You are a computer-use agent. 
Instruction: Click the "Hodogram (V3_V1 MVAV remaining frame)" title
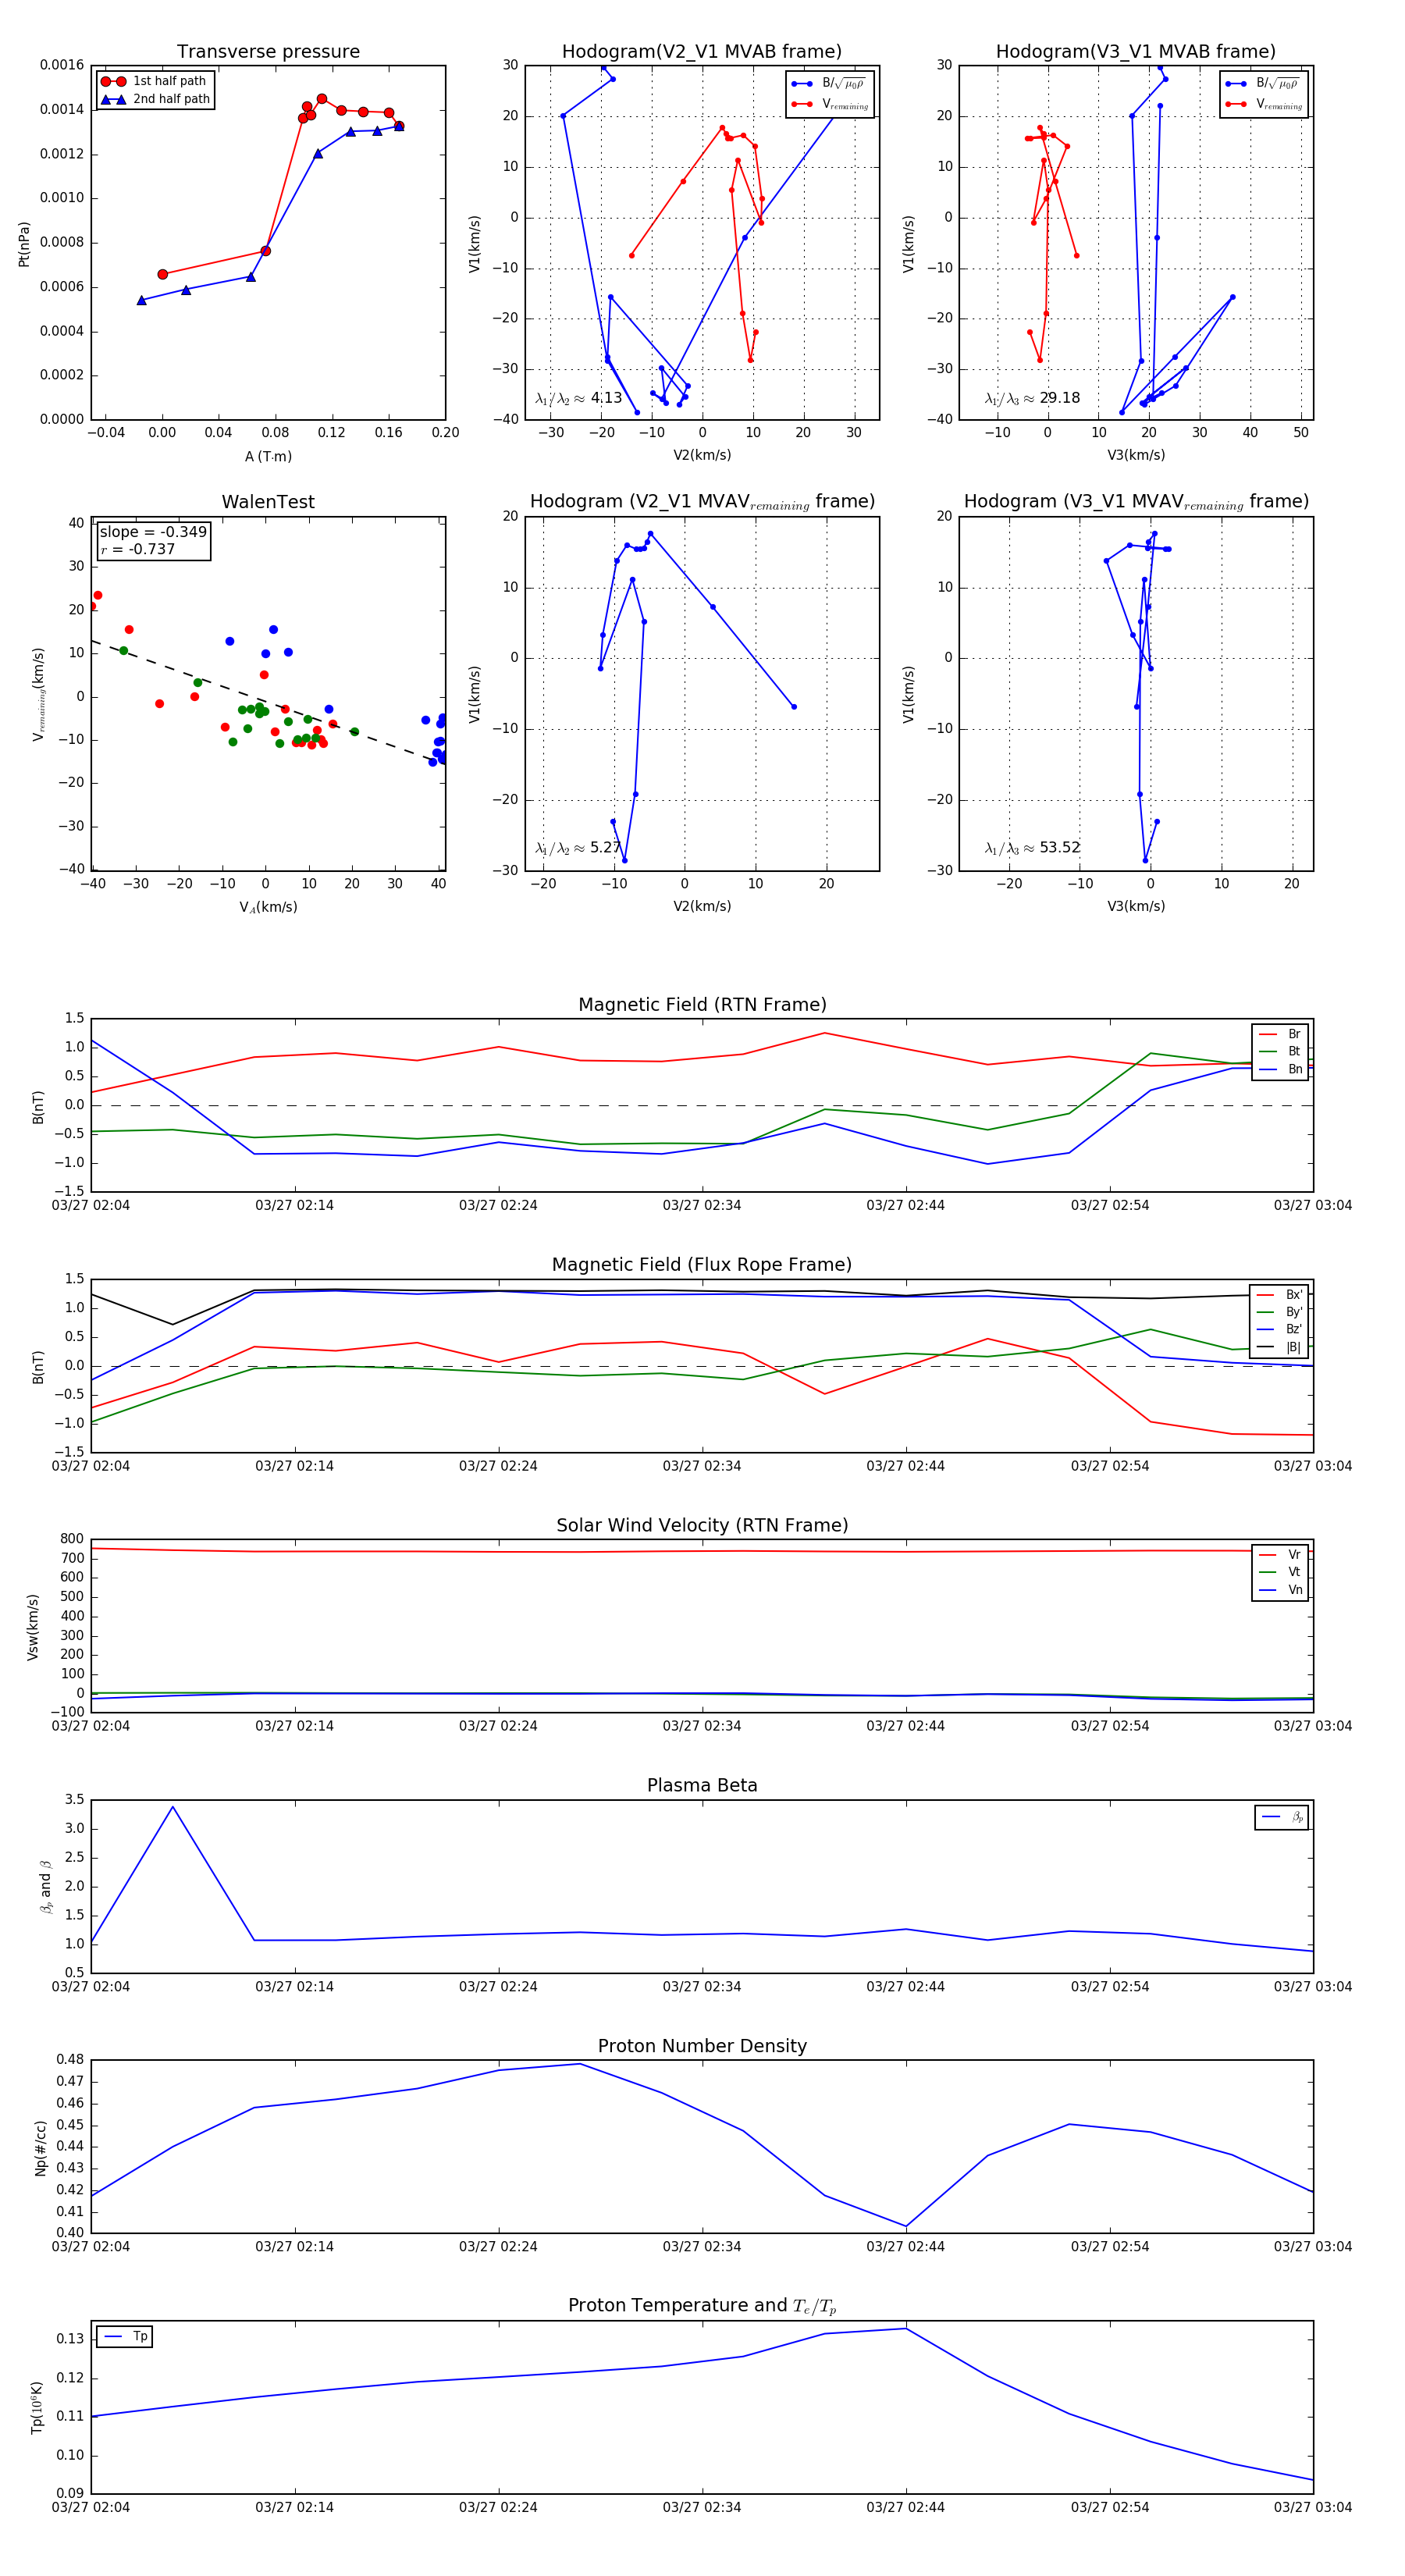point(1136,502)
